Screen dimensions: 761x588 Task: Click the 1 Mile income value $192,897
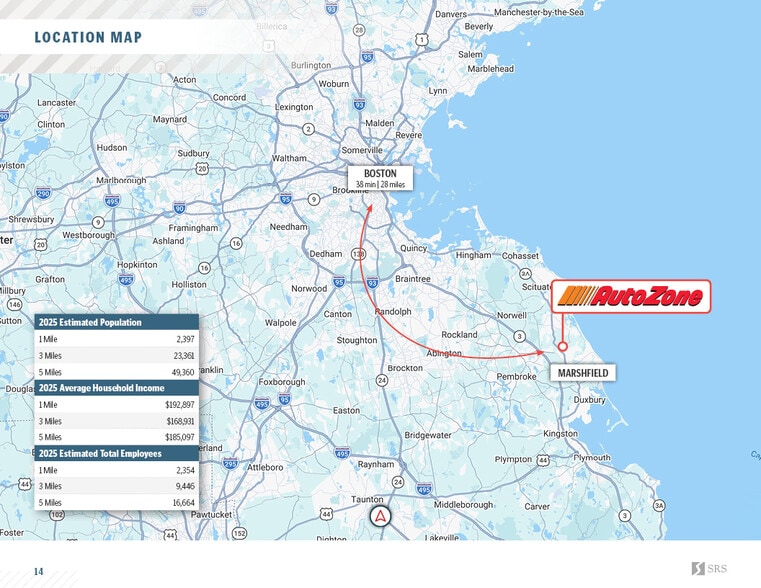click(x=180, y=405)
